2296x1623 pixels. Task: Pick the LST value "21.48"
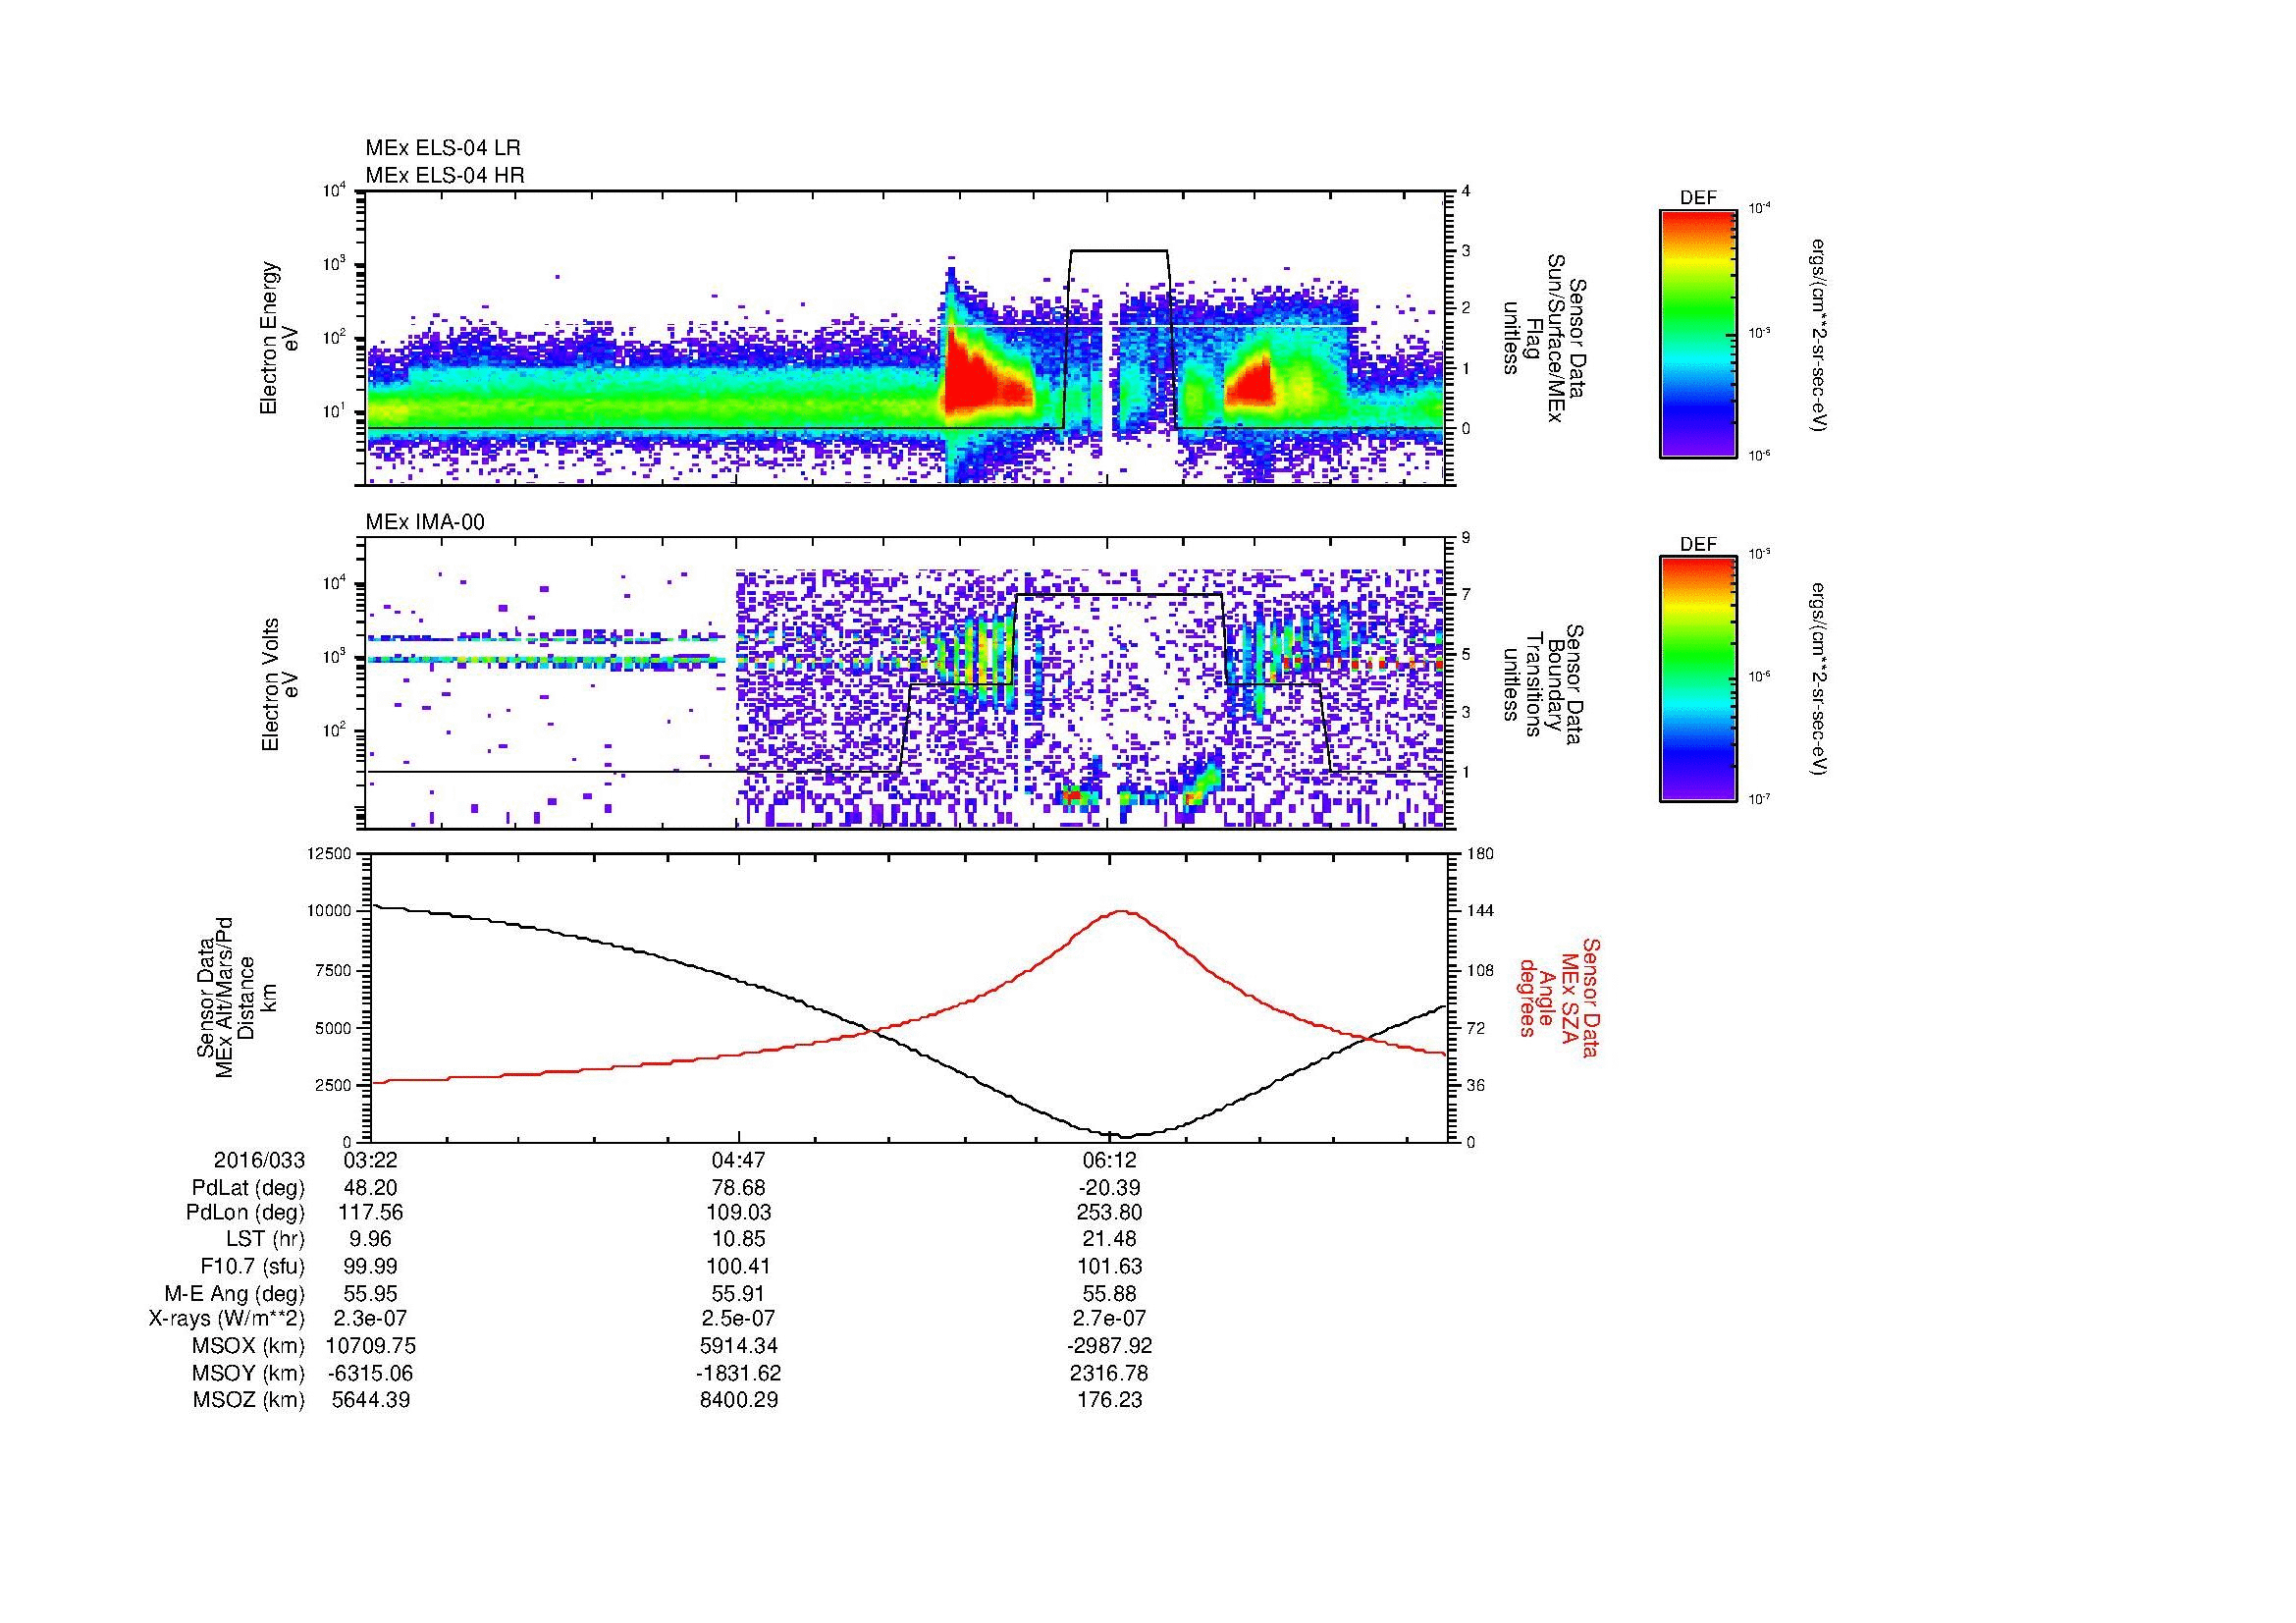(1110, 1239)
